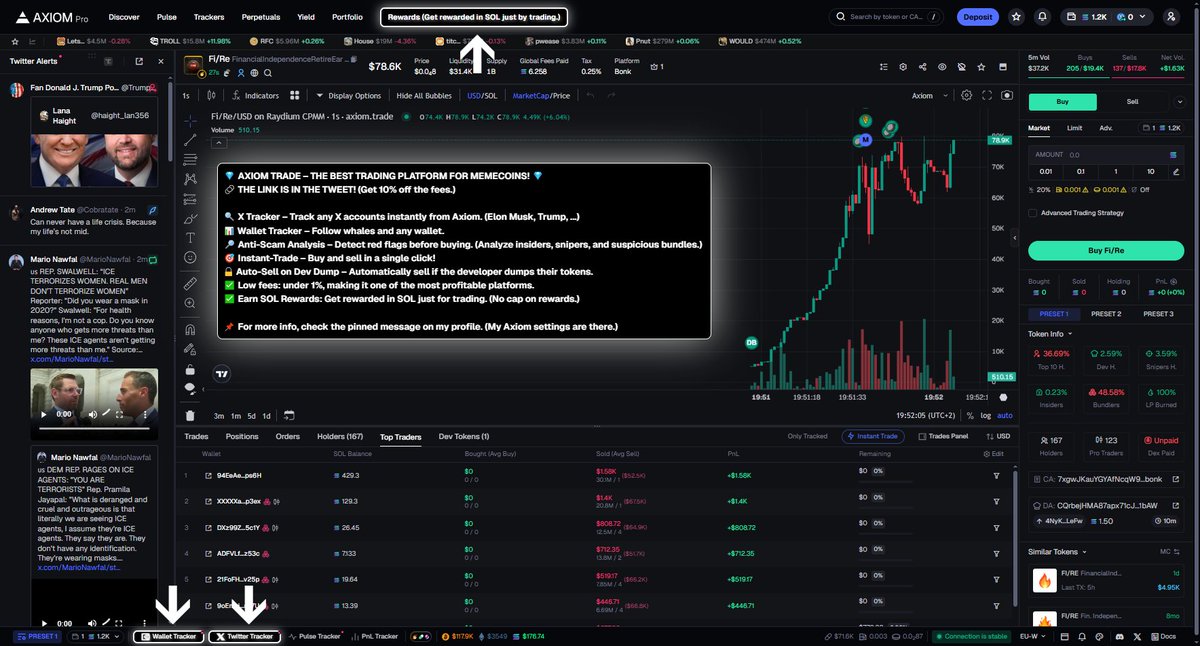This screenshot has width=1200, height=646.
Task: Open the chart Indicators menu
Action: coord(255,96)
